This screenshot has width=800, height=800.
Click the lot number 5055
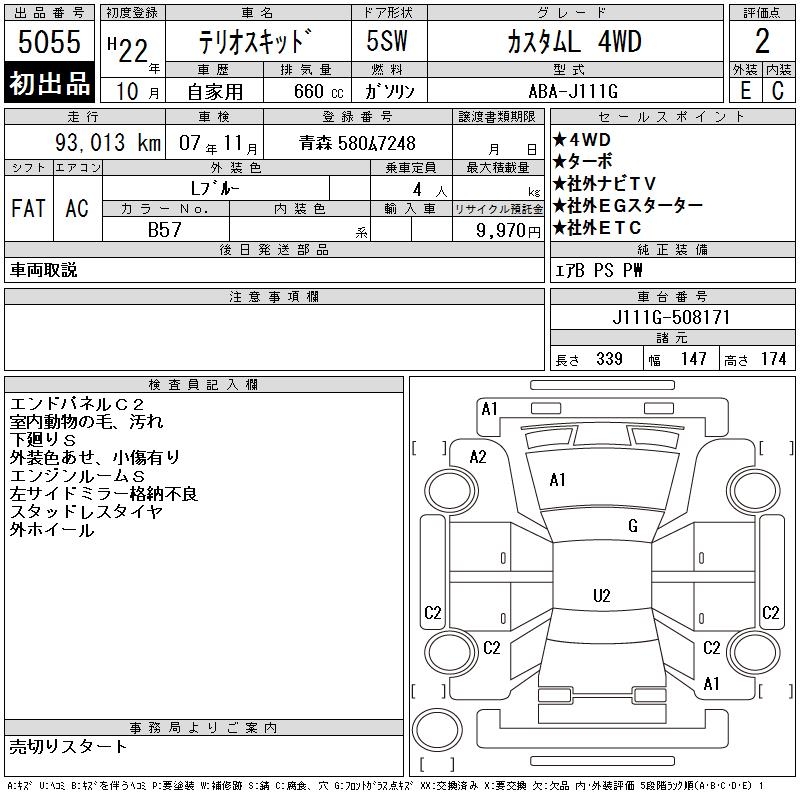coord(49,41)
